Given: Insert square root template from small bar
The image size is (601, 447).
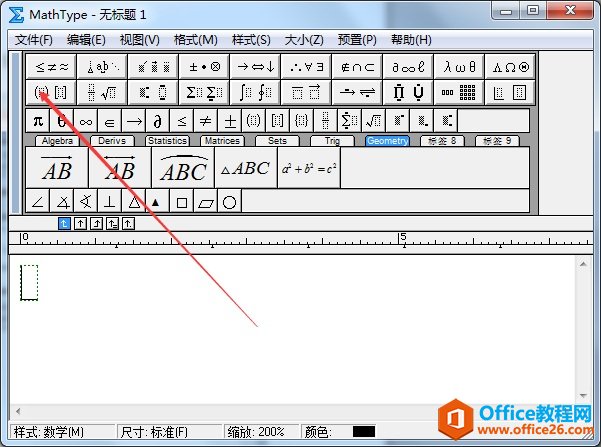Looking at the screenshot, I should (x=373, y=121).
